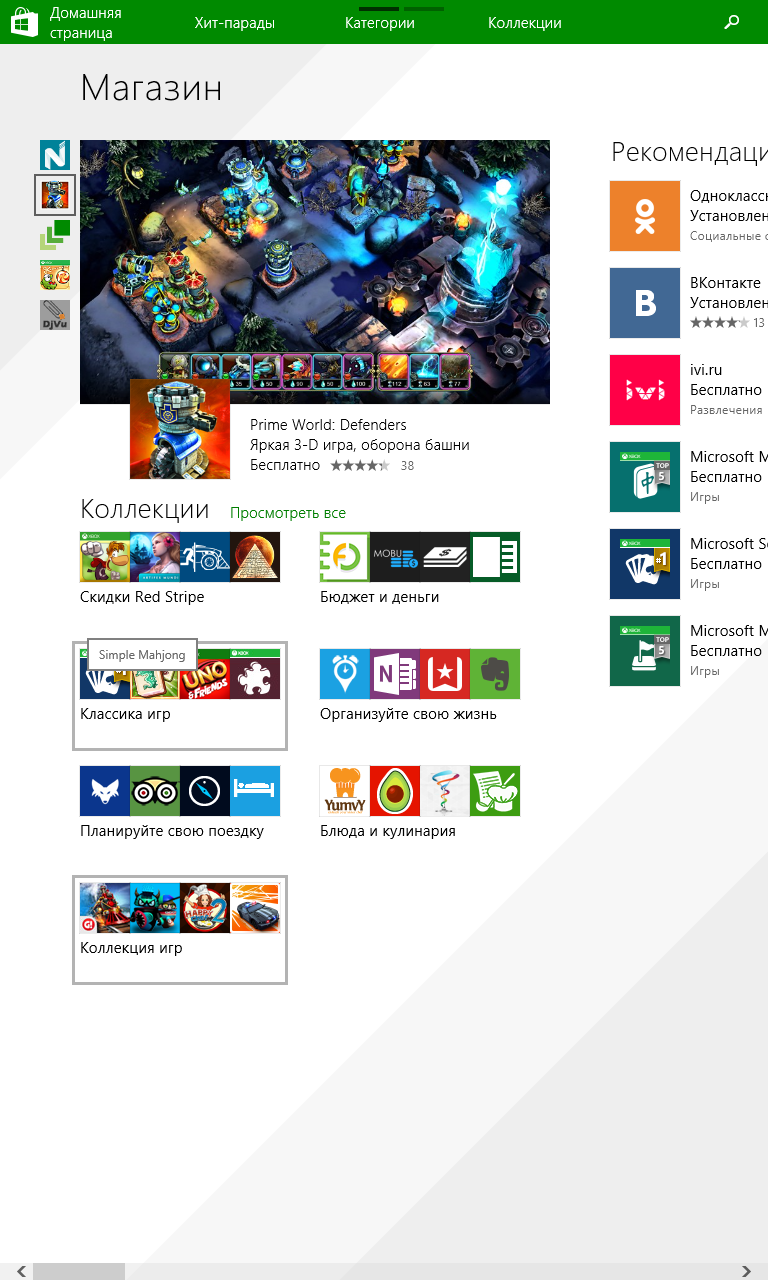Click the green recipe chef icon
The image size is (768, 1280).
coord(495,791)
